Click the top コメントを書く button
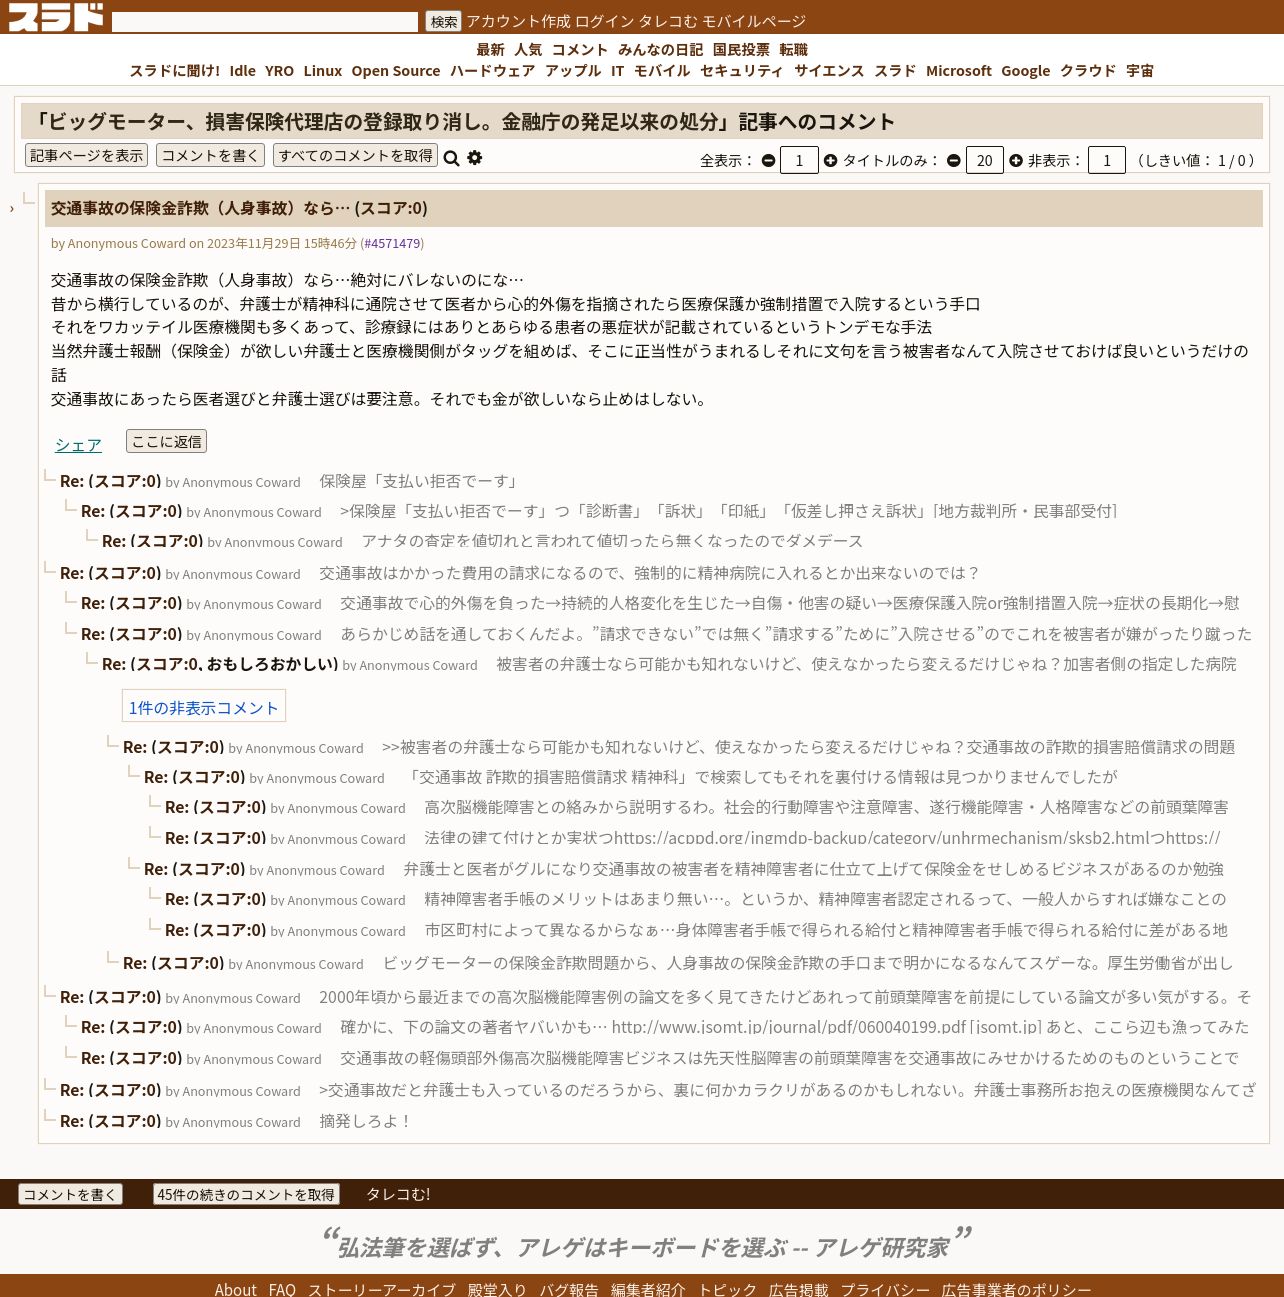1284x1297 pixels. tap(211, 155)
